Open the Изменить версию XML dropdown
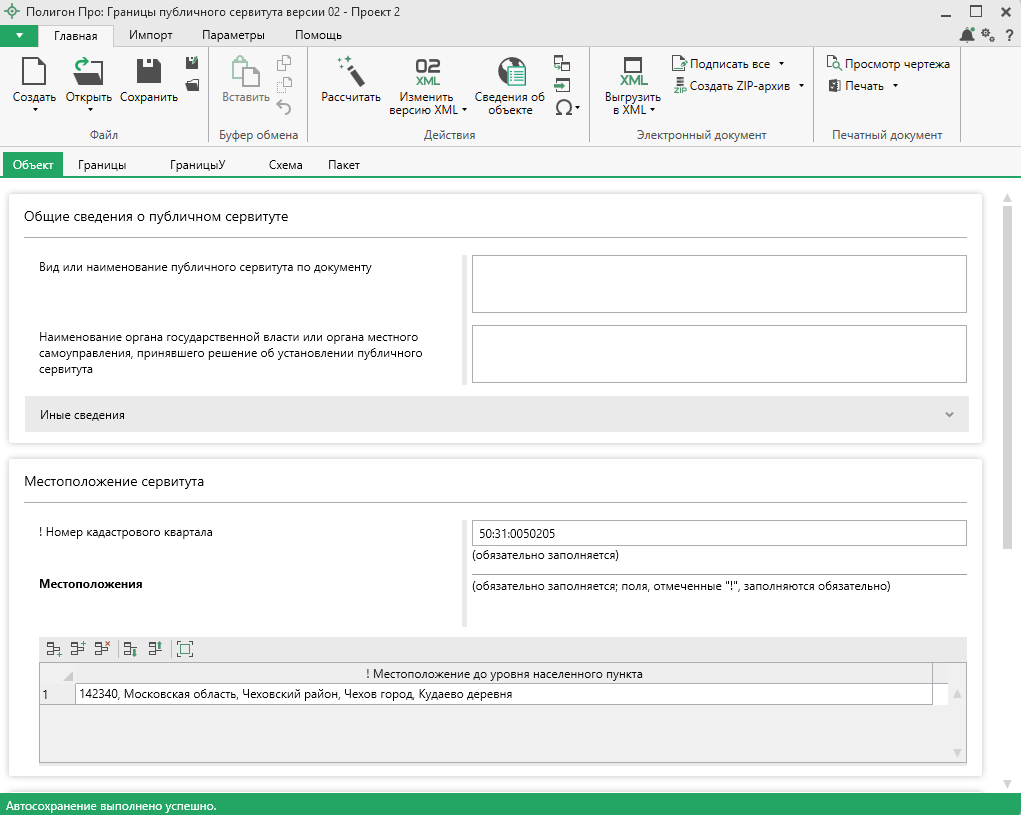 click(464, 111)
